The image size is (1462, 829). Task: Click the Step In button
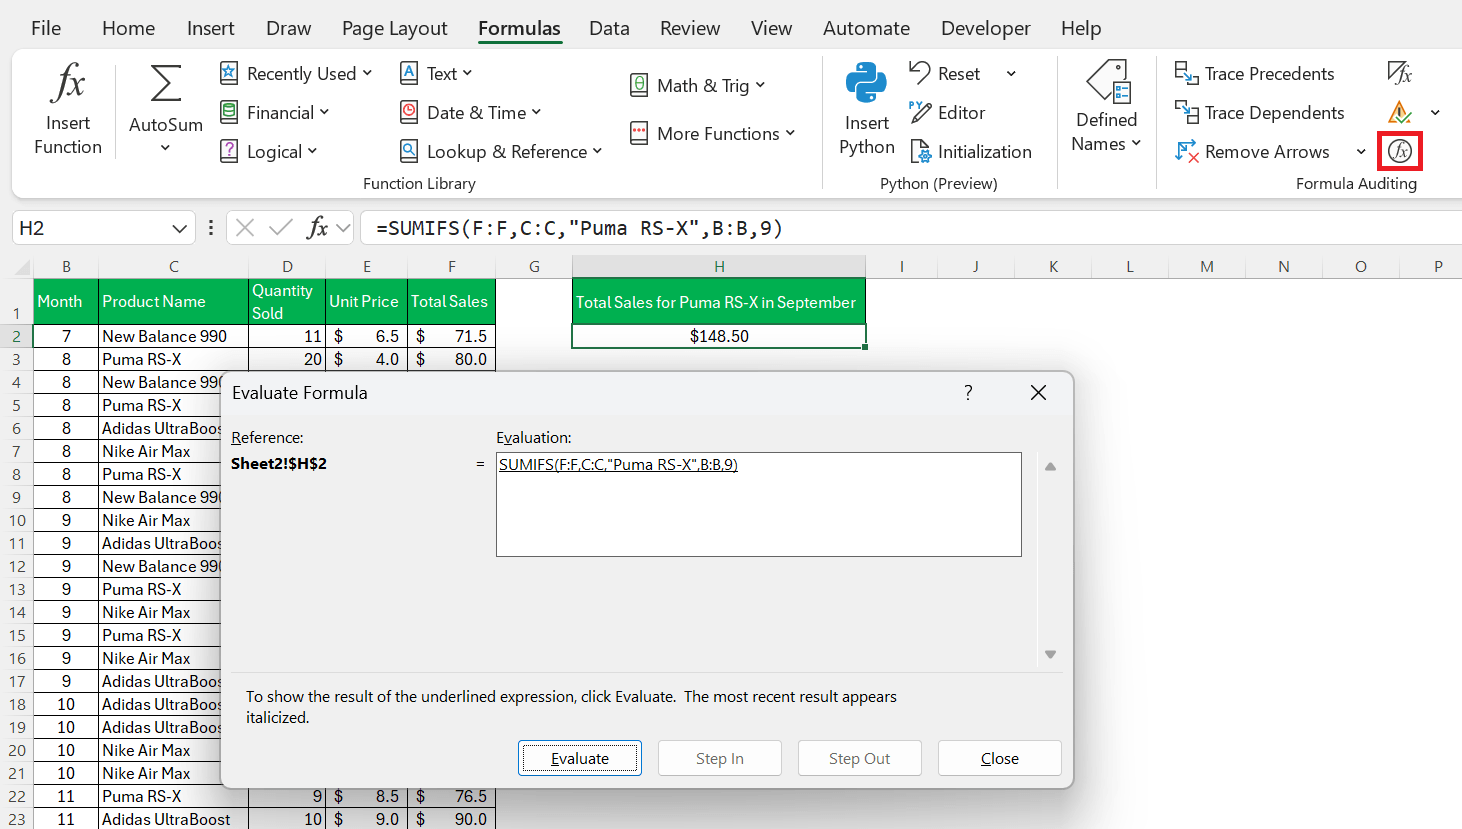click(720, 758)
